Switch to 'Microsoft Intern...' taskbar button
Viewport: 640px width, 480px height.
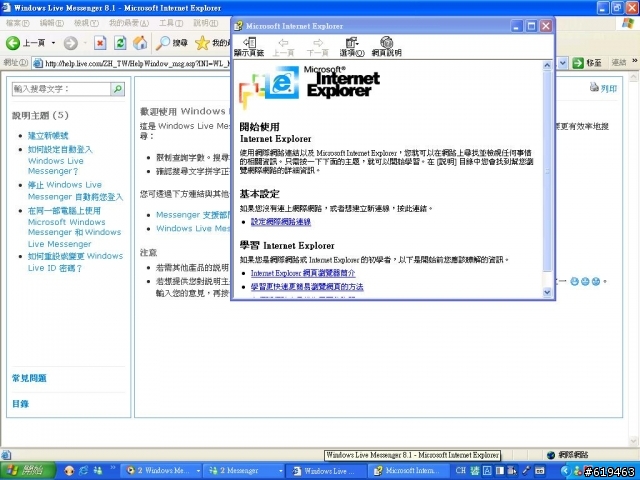(x=408, y=471)
